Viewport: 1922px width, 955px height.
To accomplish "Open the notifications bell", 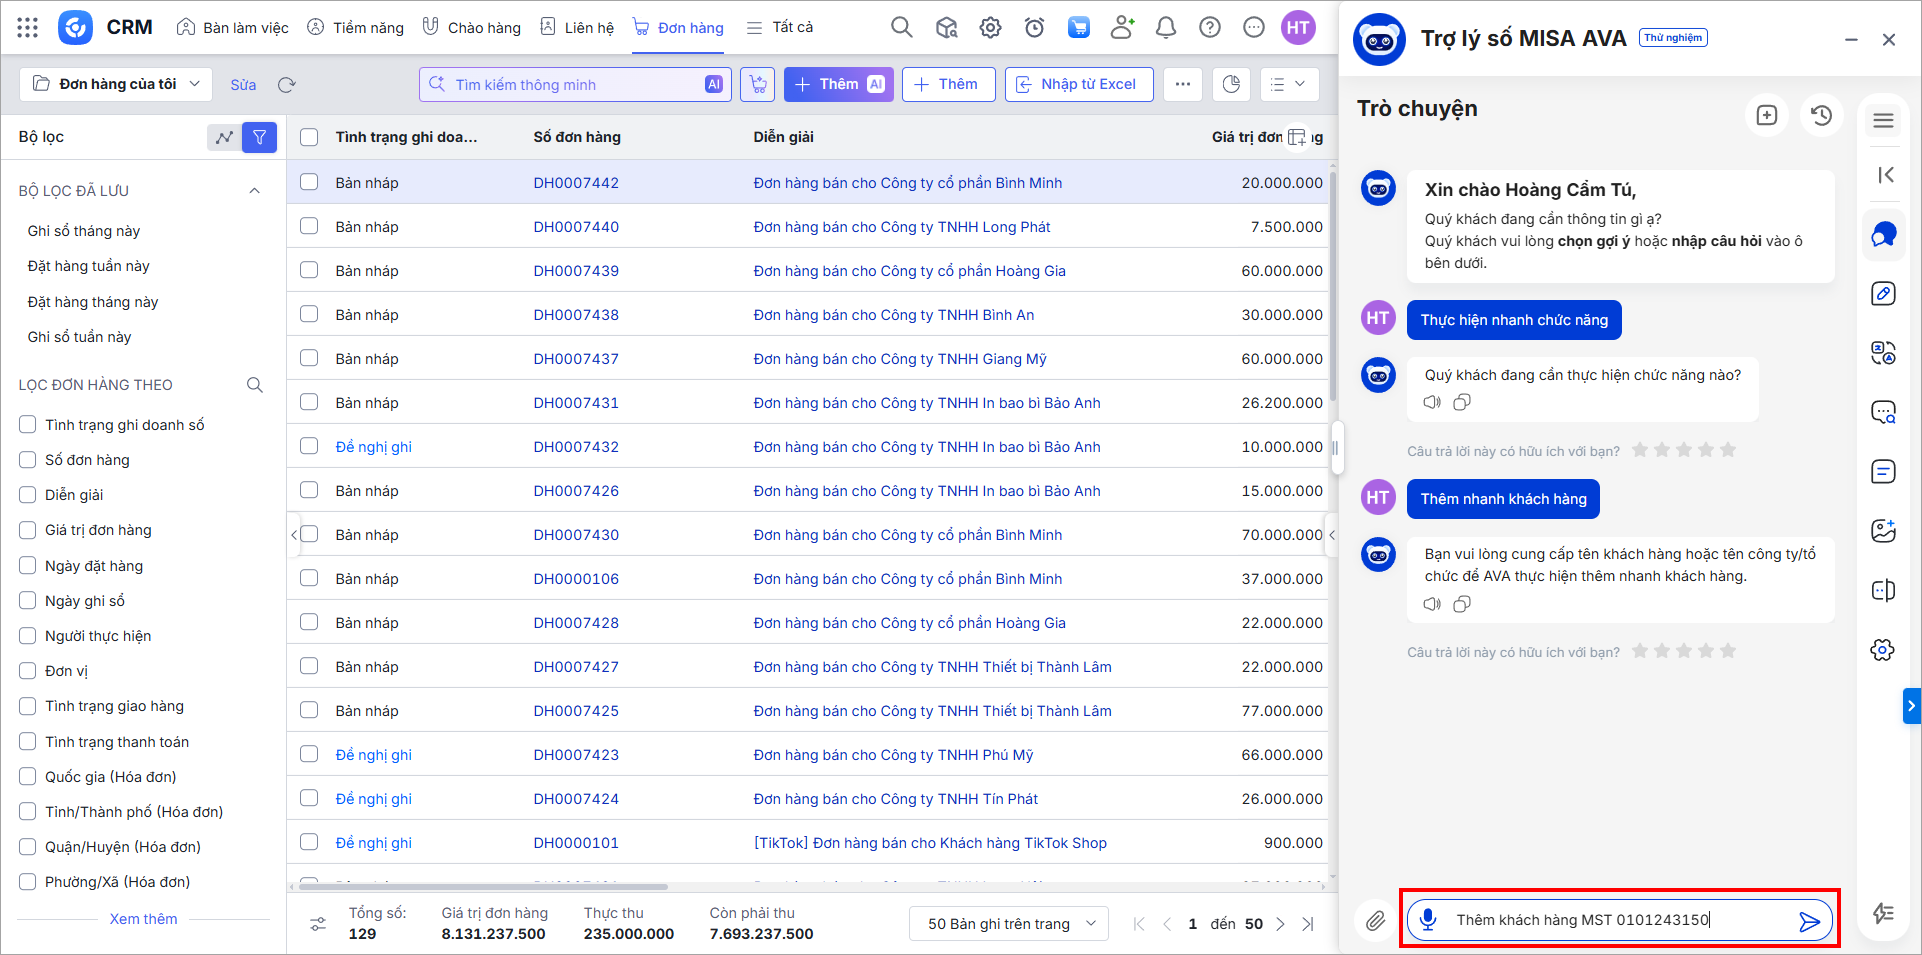I will click(x=1165, y=28).
